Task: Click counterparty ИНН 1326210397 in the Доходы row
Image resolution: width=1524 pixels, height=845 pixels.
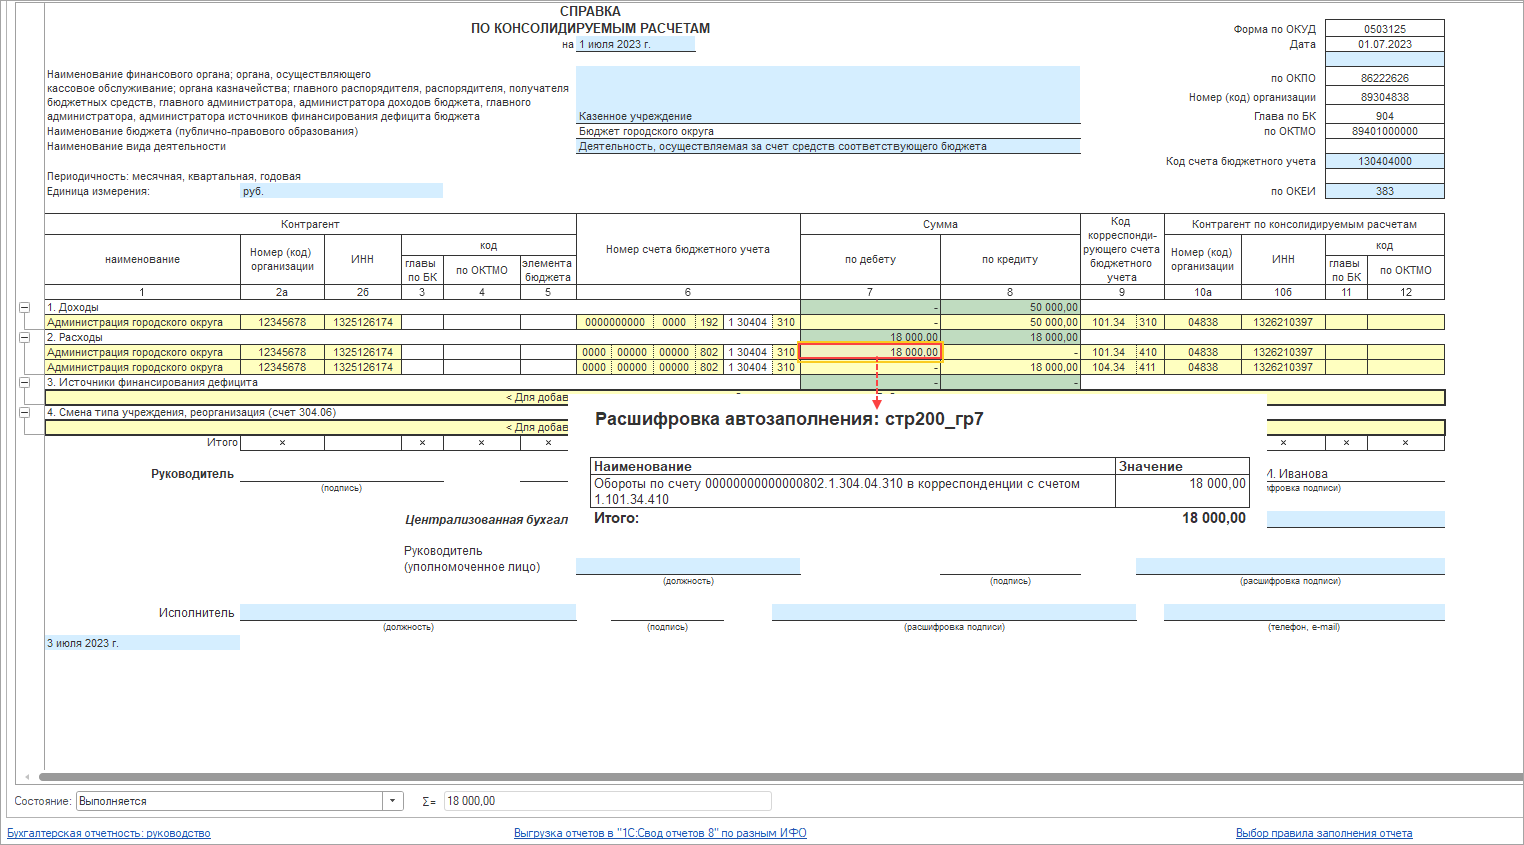Action: point(1283,322)
